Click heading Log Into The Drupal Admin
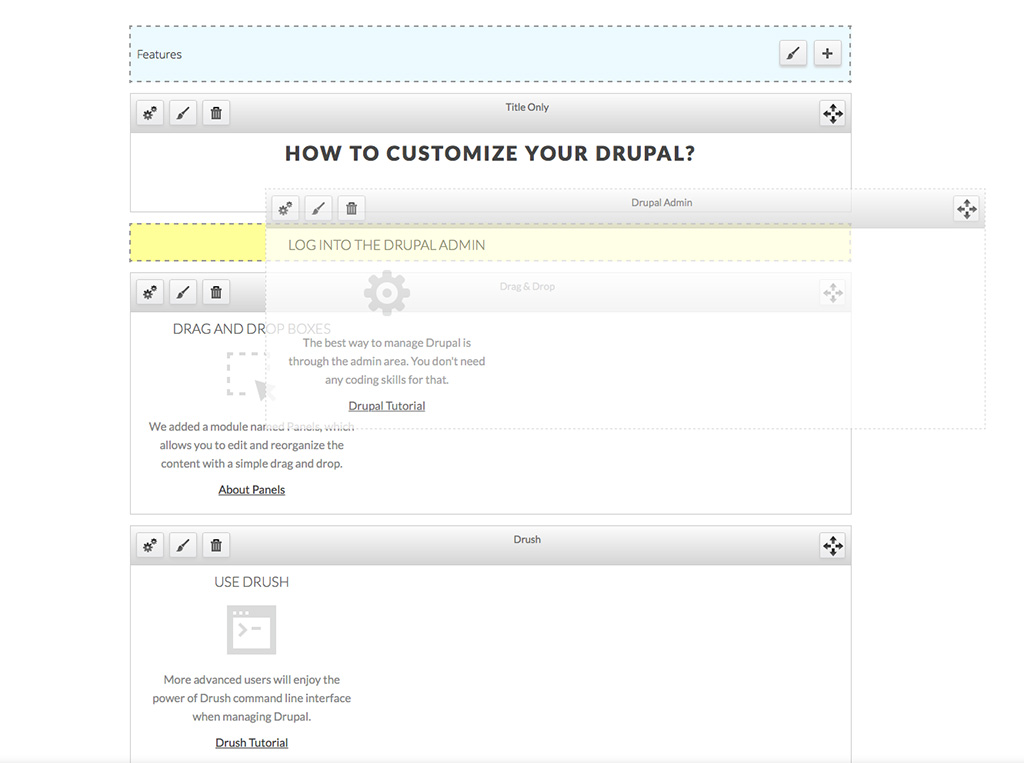Screen dimensions: 1024x763 [x=387, y=245]
